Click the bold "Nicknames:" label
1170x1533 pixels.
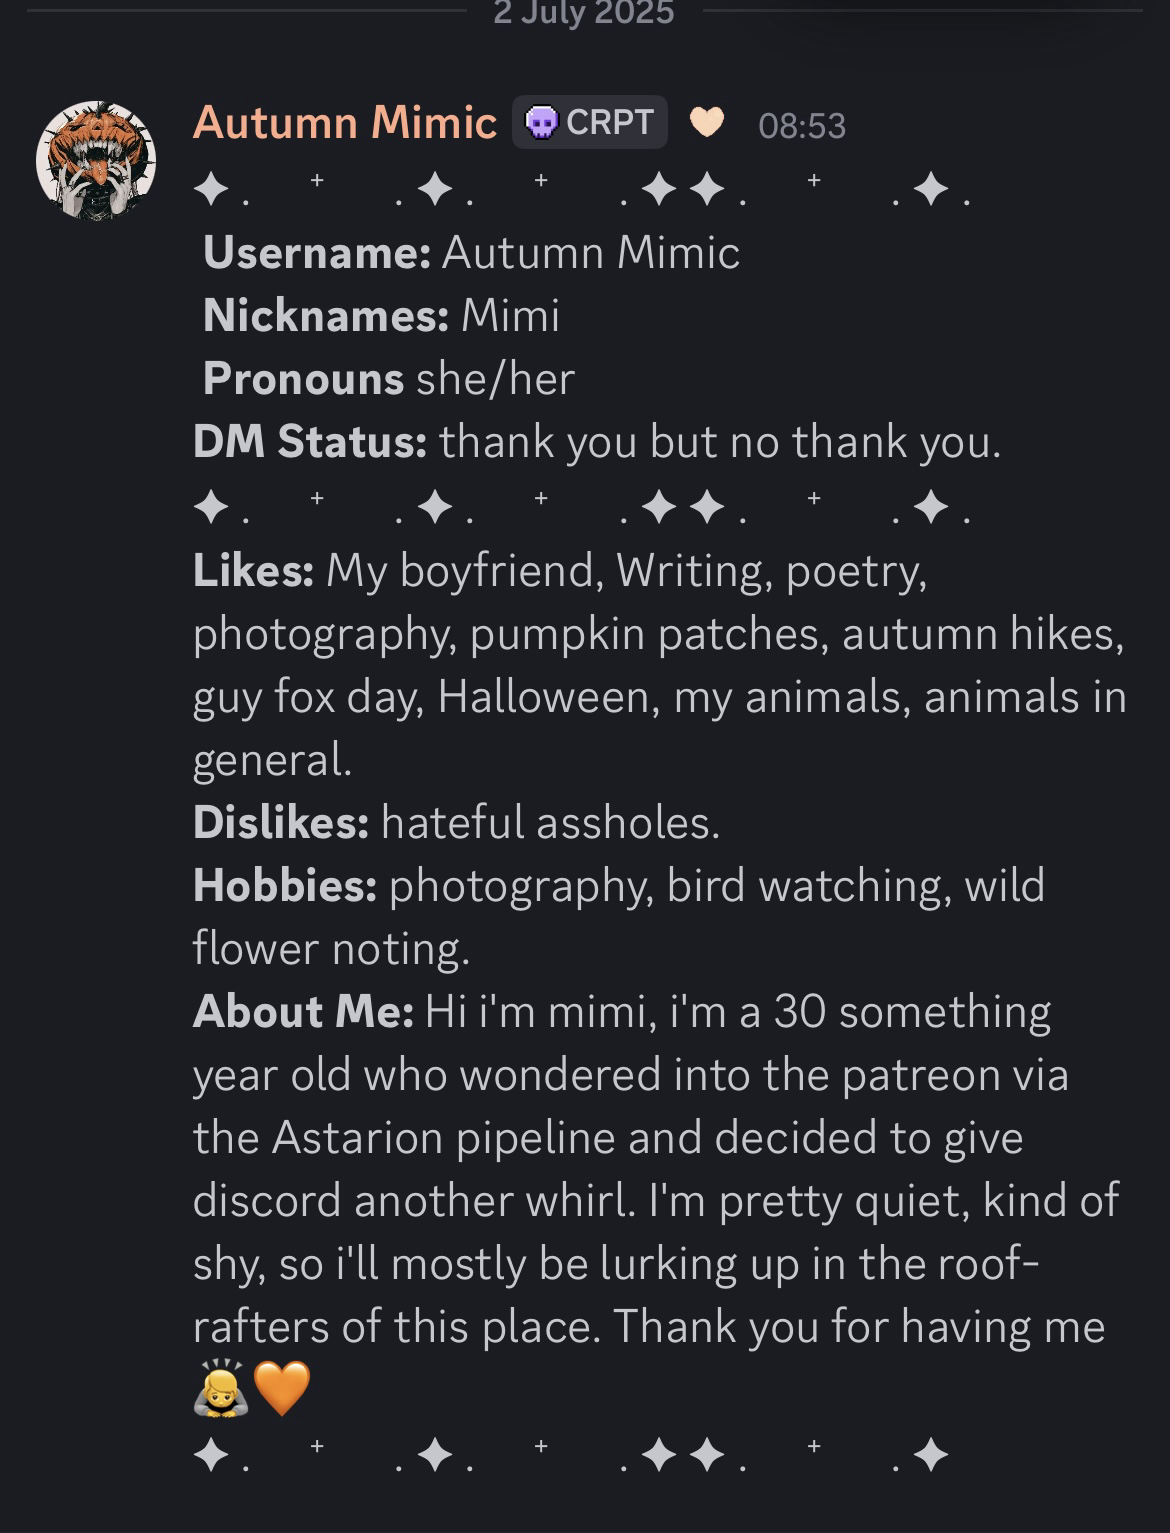pos(325,316)
